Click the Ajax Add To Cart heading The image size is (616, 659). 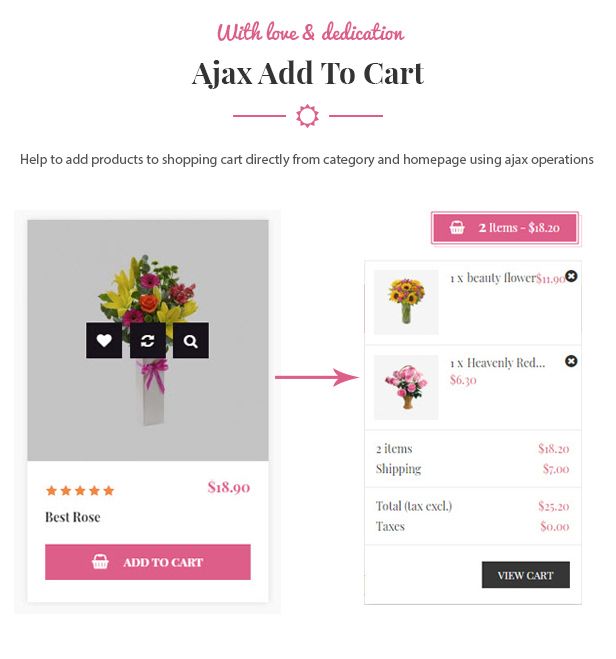(x=308, y=73)
